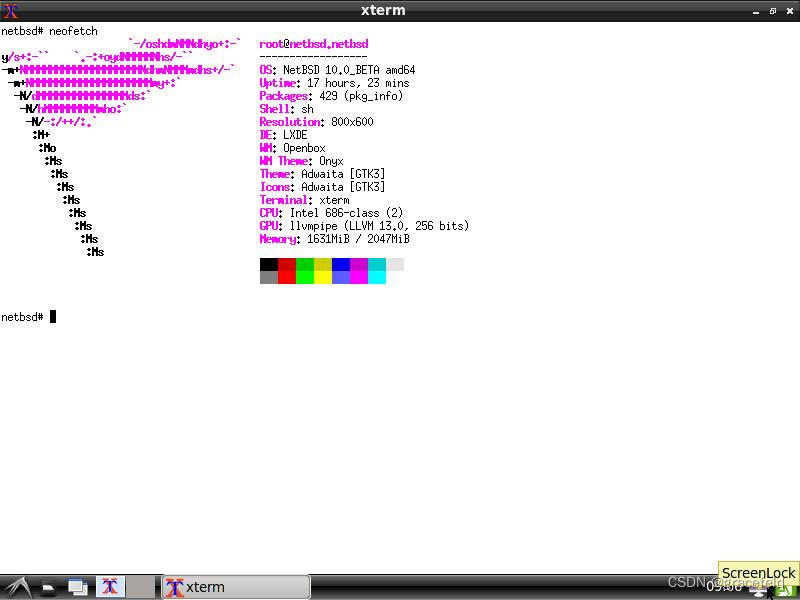Click the 'LXDE' desktop environment value

[295, 135]
